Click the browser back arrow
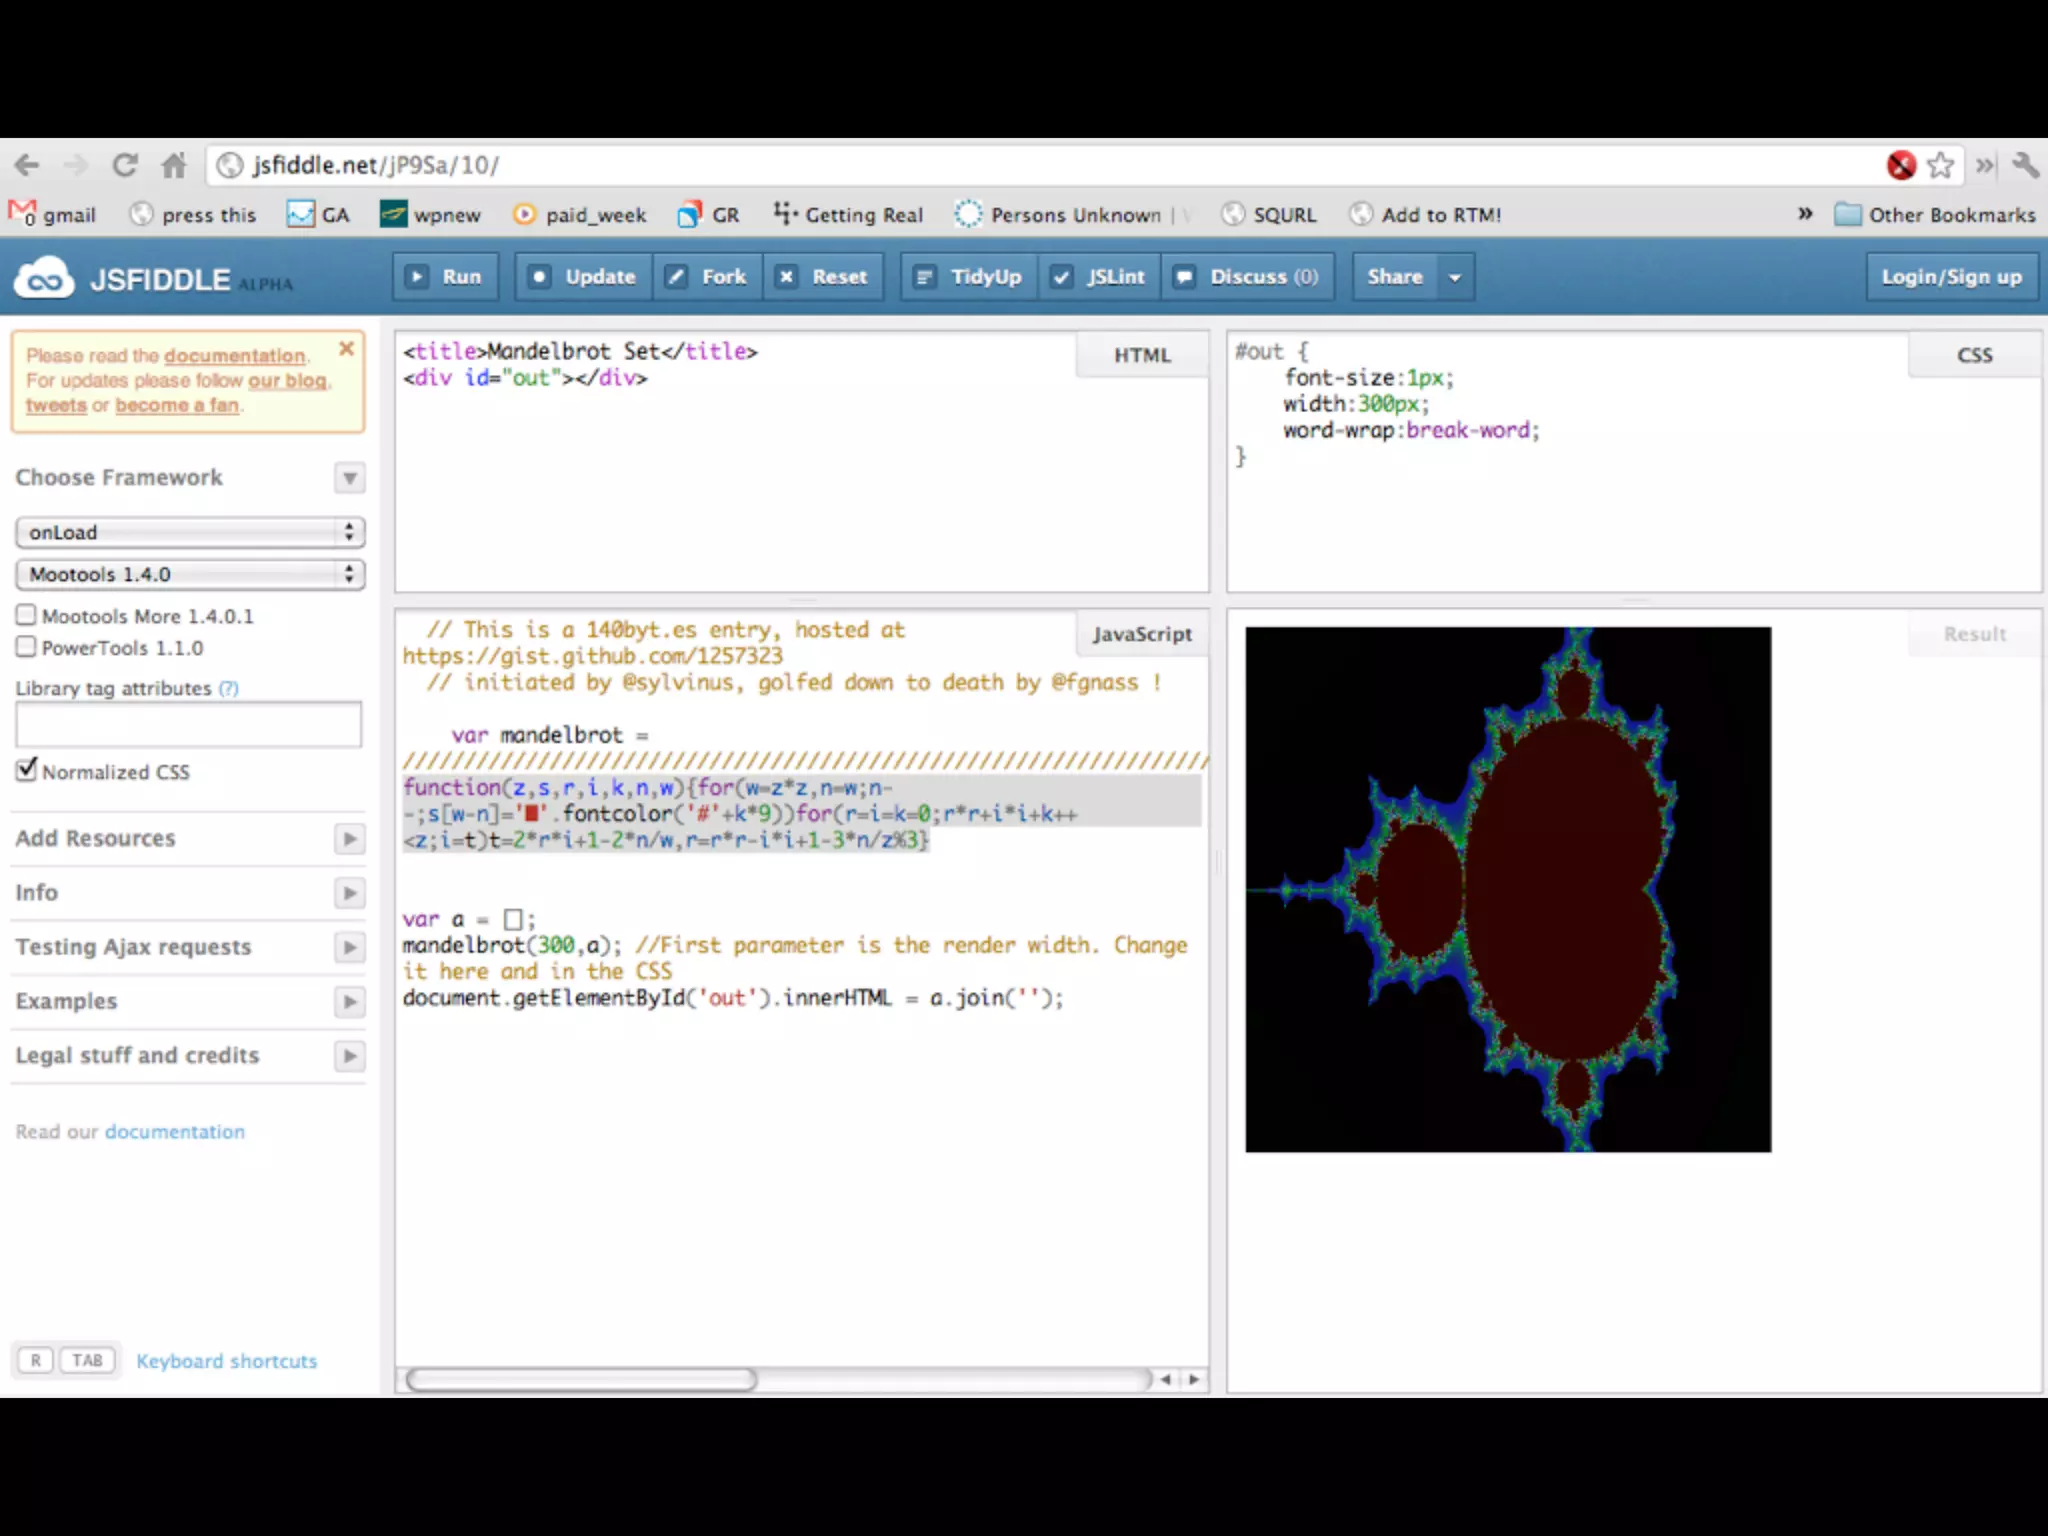The image size is (2048, 1536). pyautogui.click(x=27, y=165)
